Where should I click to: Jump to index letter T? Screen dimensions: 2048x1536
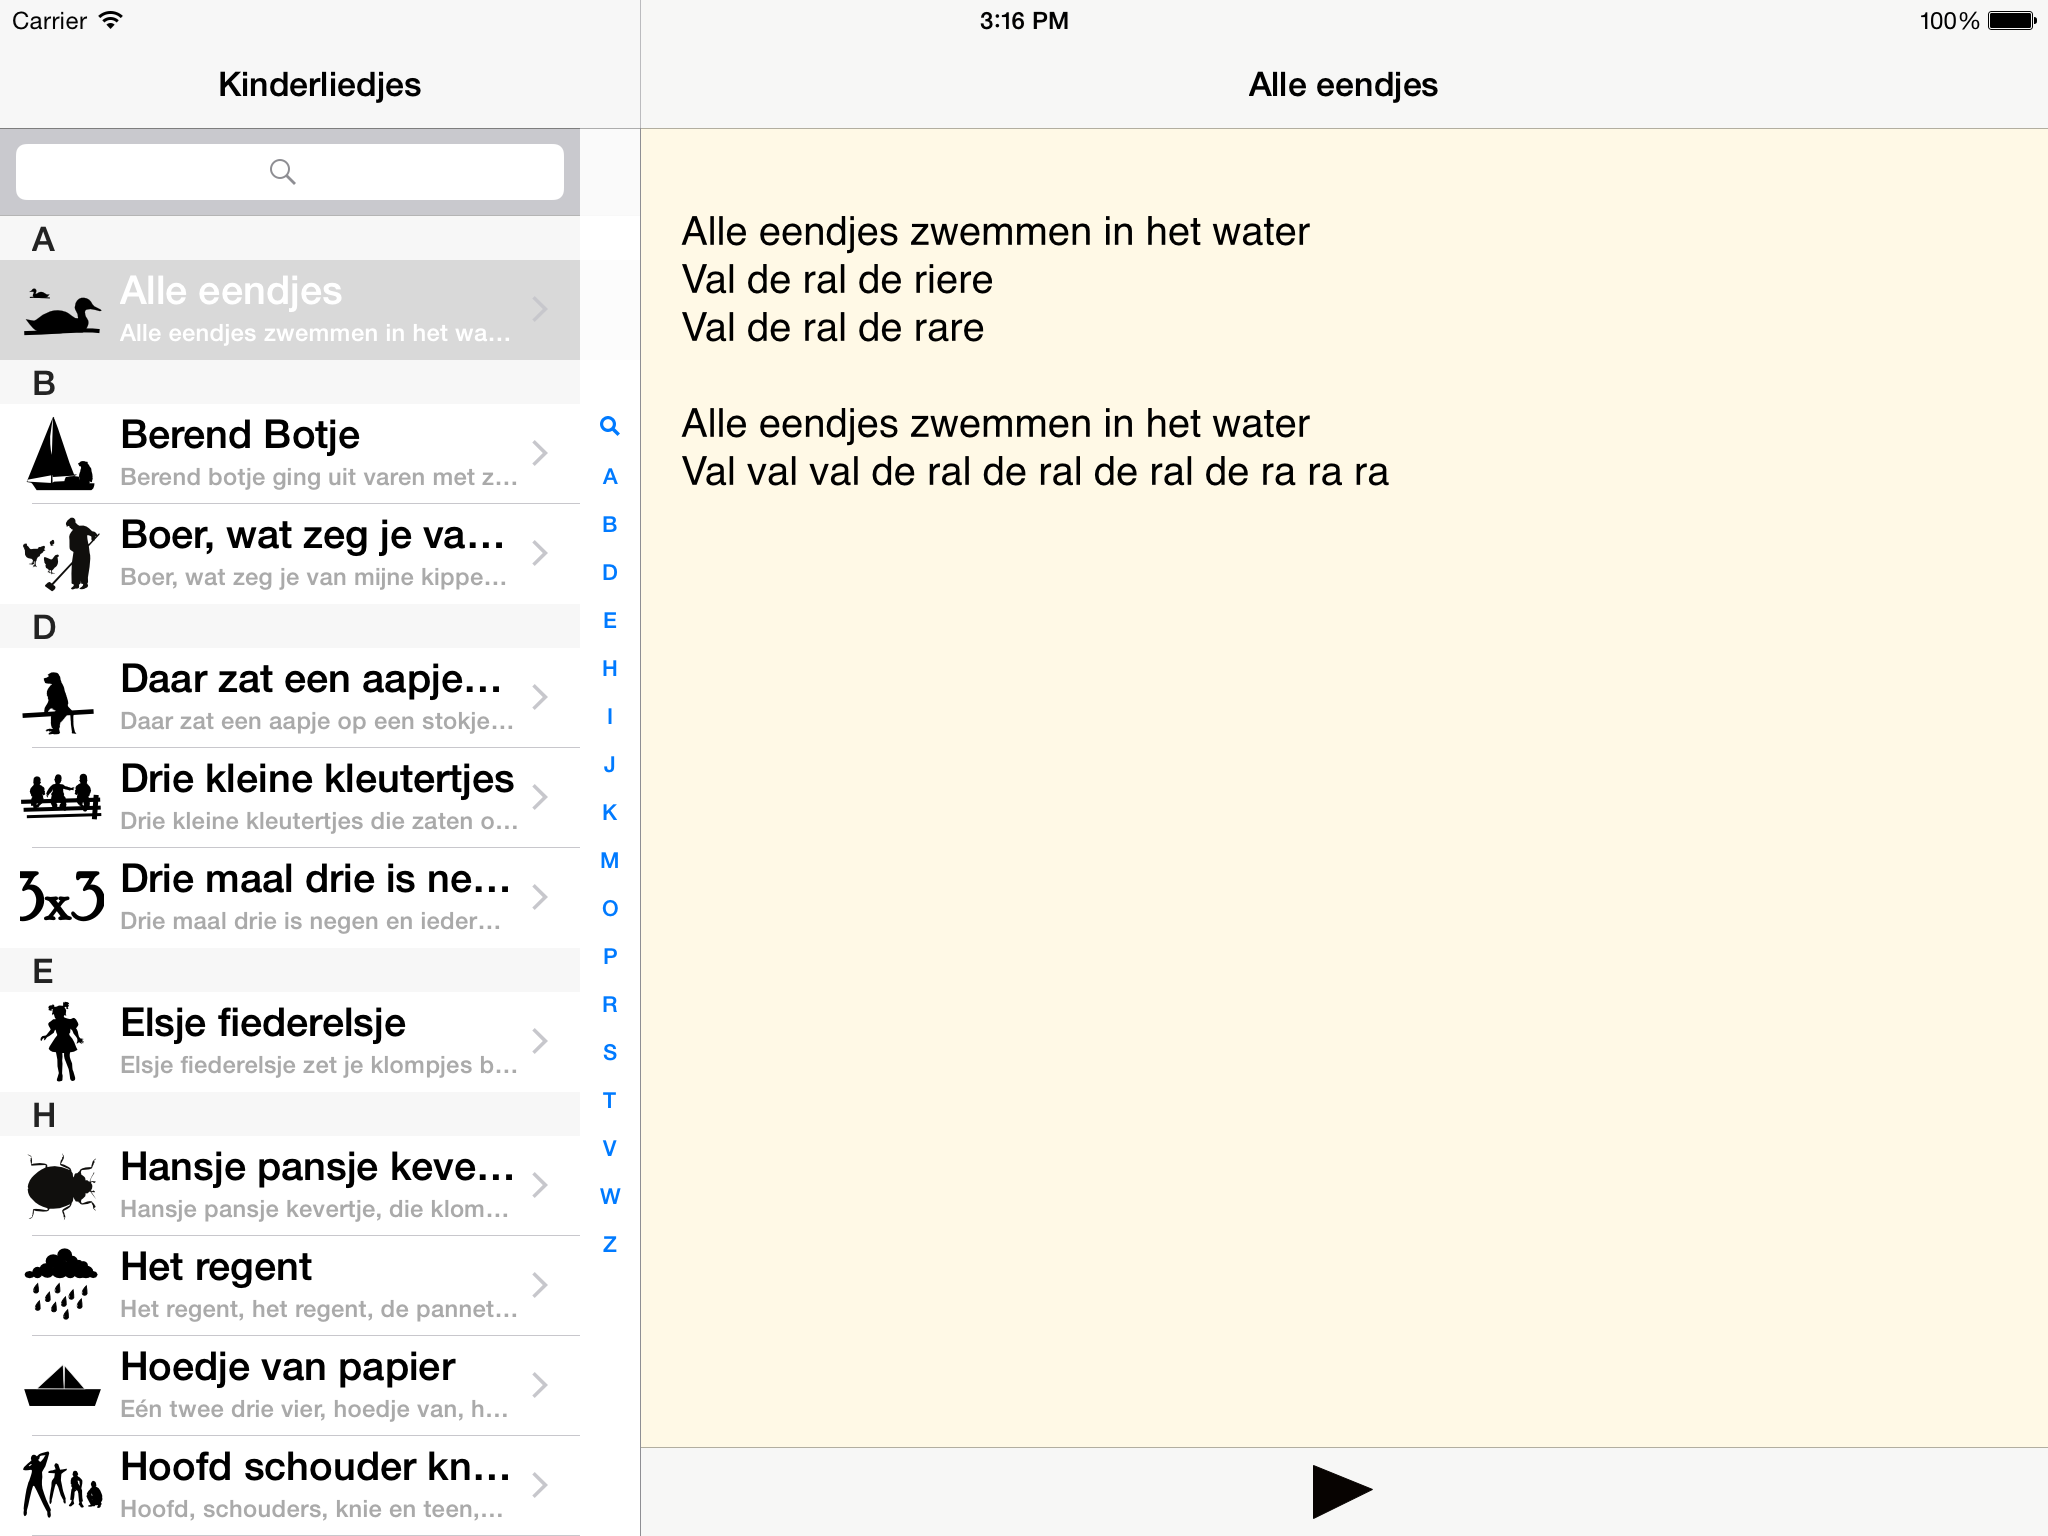610,1101
